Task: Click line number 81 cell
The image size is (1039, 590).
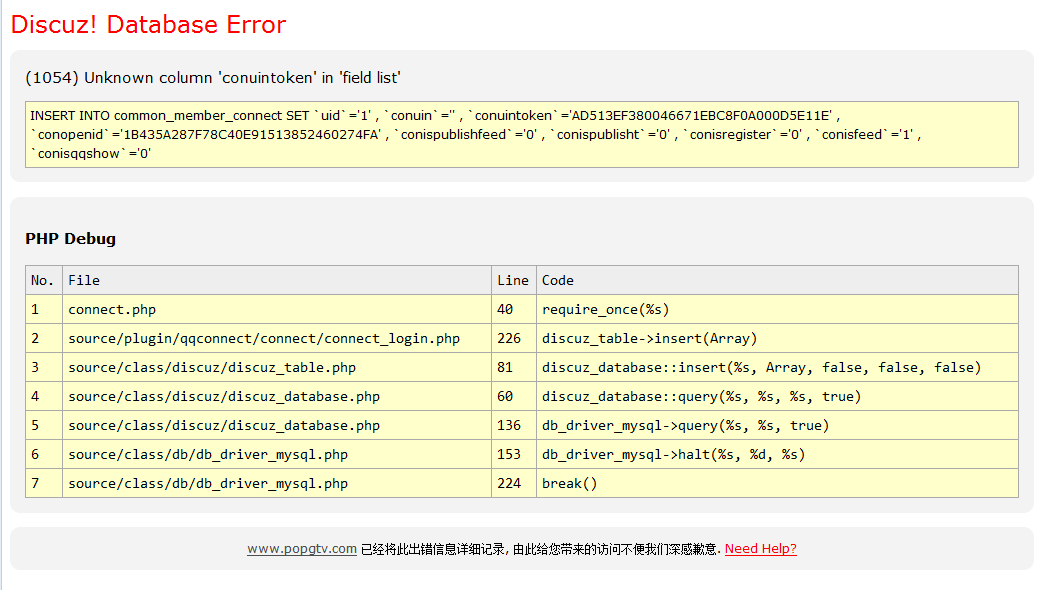Action: coord(514,367)
